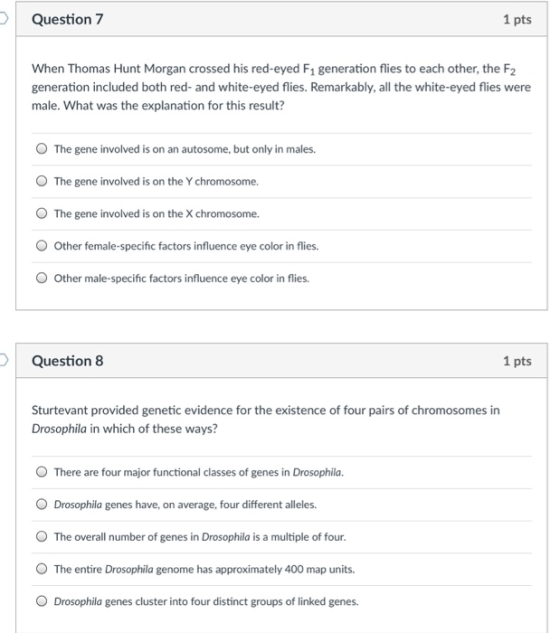The width and height of the screenshot is (560, 633).
Task: Click the Question 7 prompt text about Morgan
Action: coord(281,87)
